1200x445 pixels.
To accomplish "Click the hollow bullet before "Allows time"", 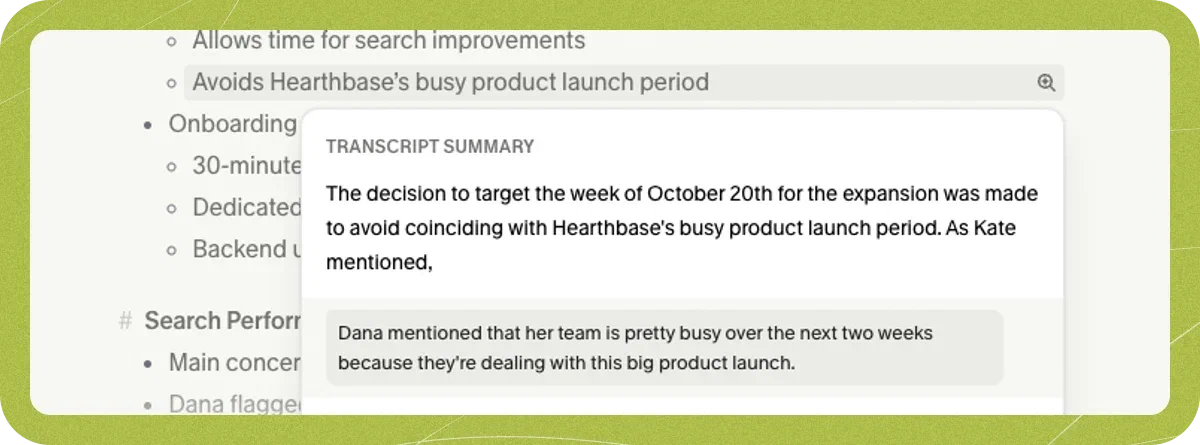I will [x=172, y=42].
